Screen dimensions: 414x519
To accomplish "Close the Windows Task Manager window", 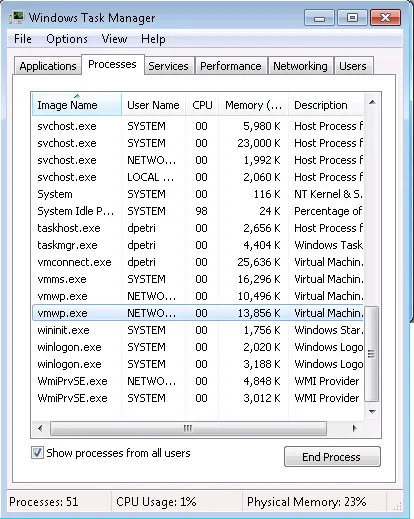I will pos(385,18).
